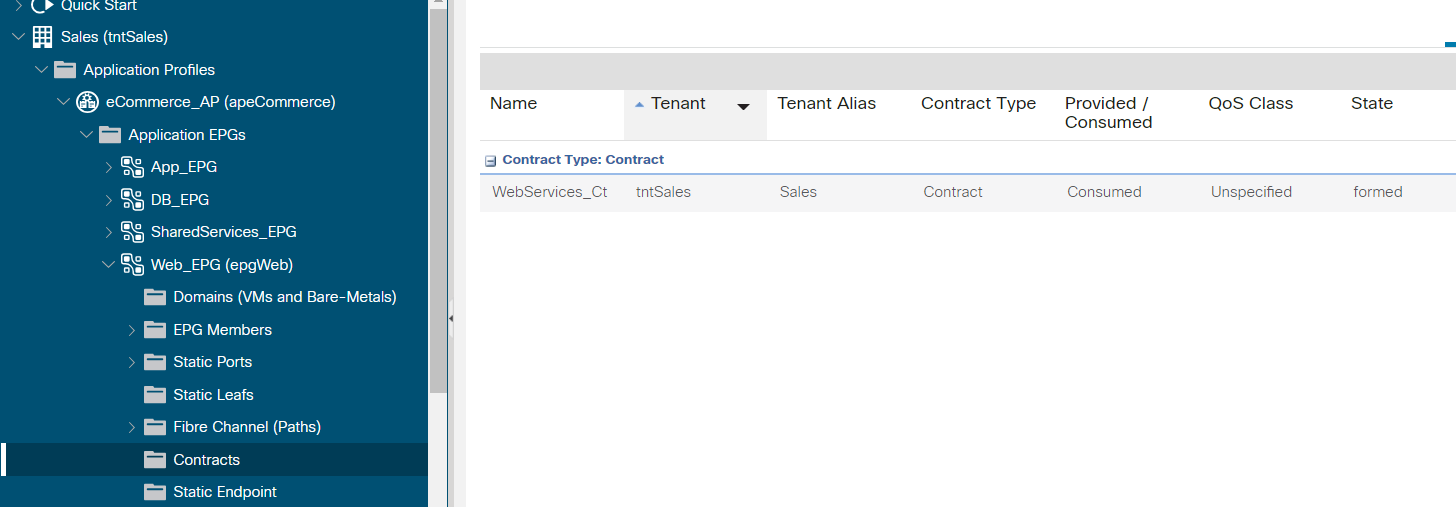Click the DB_EPG icon
This screenshot has width=1456, height=507.
point(132,199)
